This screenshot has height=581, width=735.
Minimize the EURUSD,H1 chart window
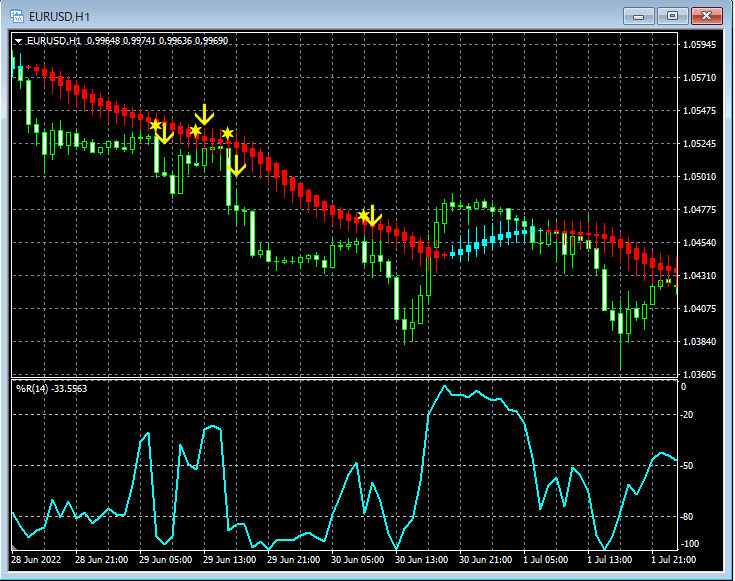pos(638,16)
